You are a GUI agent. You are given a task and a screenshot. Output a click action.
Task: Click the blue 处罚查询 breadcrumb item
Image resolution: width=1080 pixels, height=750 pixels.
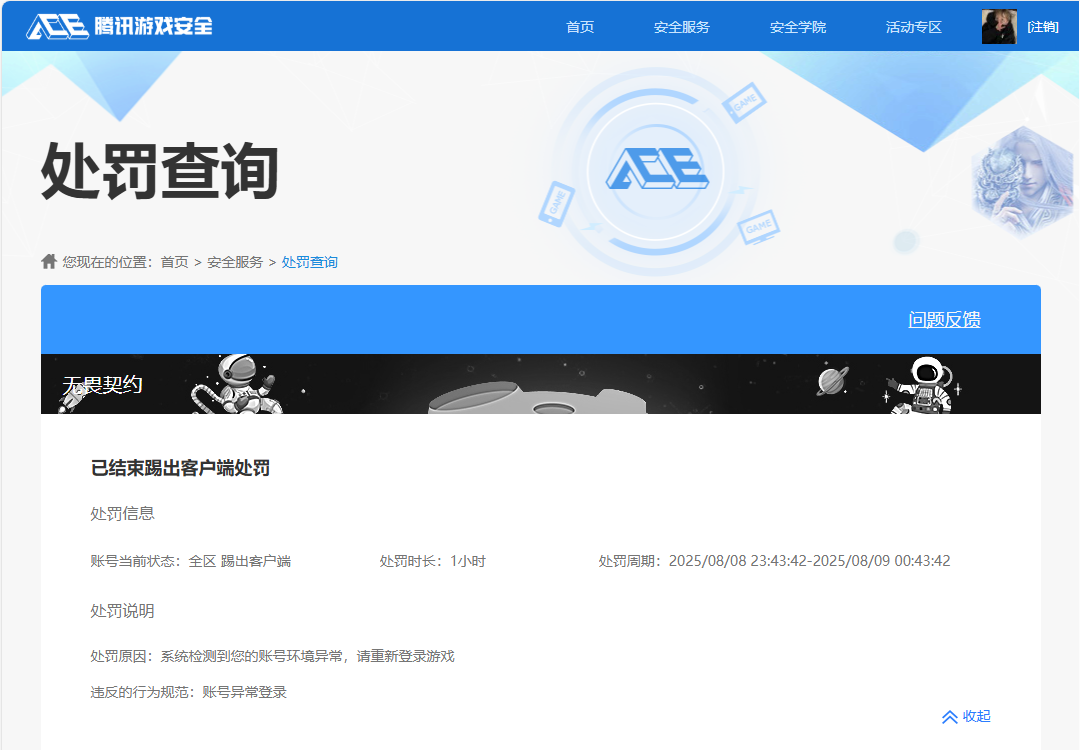(310, 262)
